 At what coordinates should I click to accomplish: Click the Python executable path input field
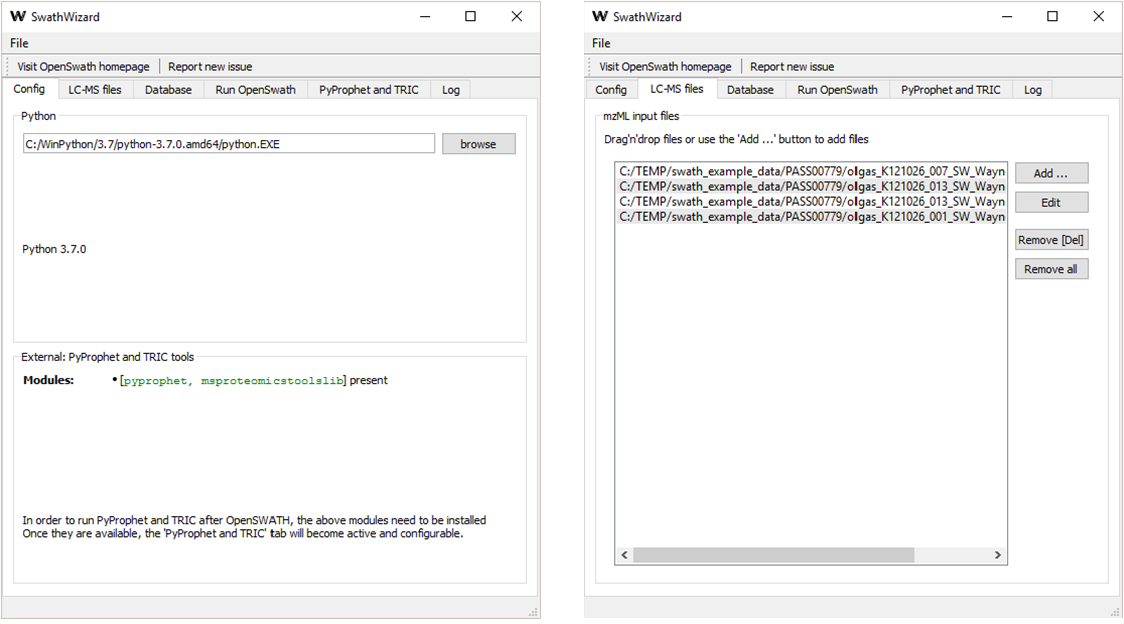coord(228,144)
